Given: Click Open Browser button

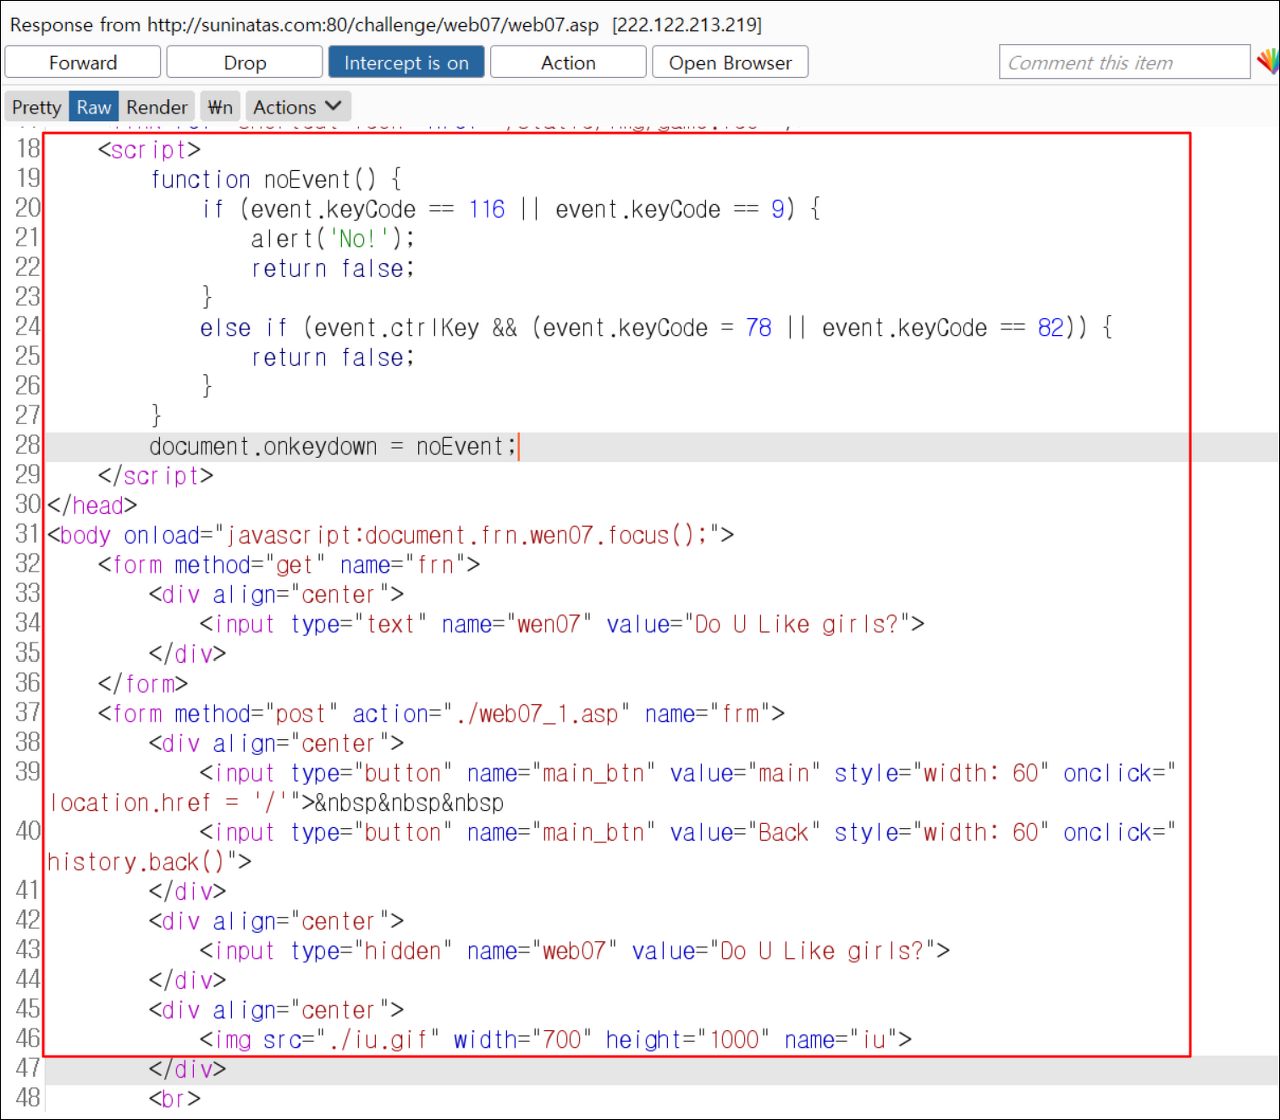Looking at the screenshot, I should coord(730,62).
